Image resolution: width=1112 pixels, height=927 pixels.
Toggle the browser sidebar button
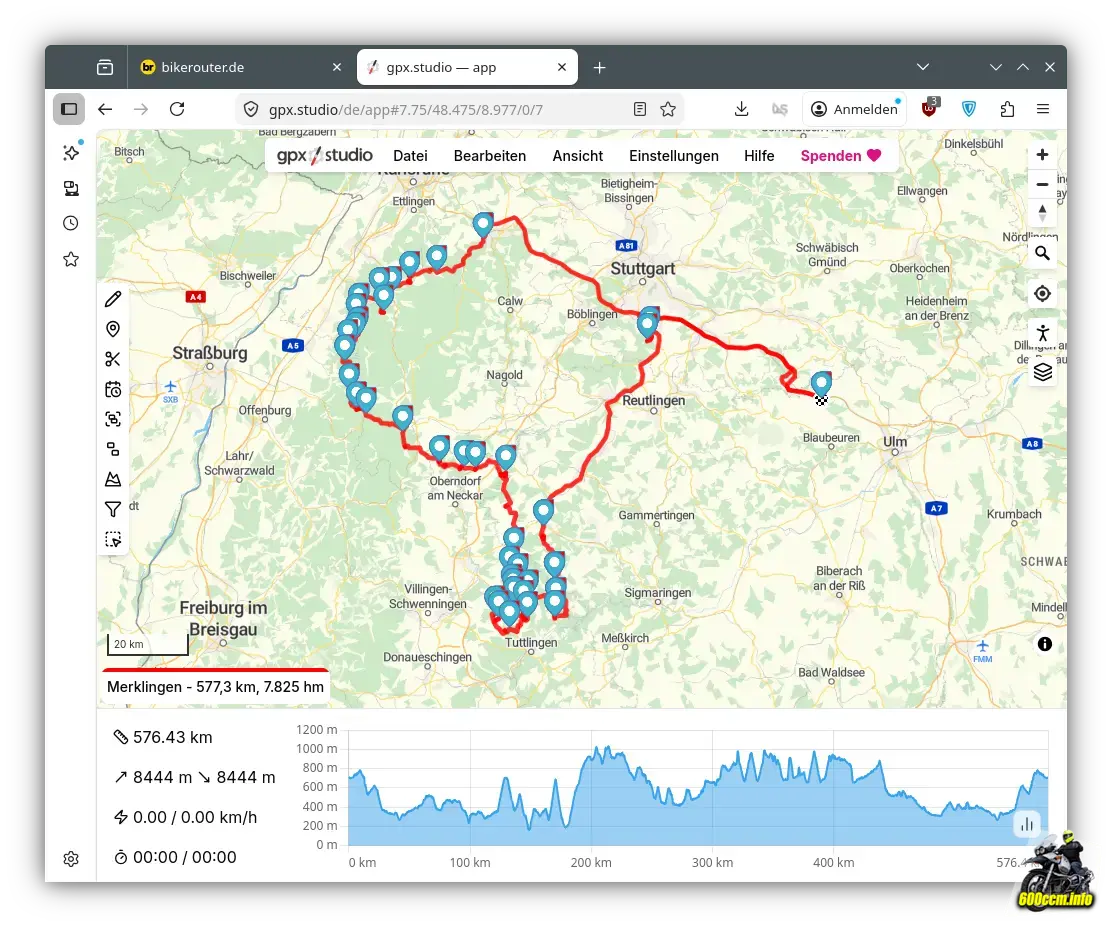(69, 109)
